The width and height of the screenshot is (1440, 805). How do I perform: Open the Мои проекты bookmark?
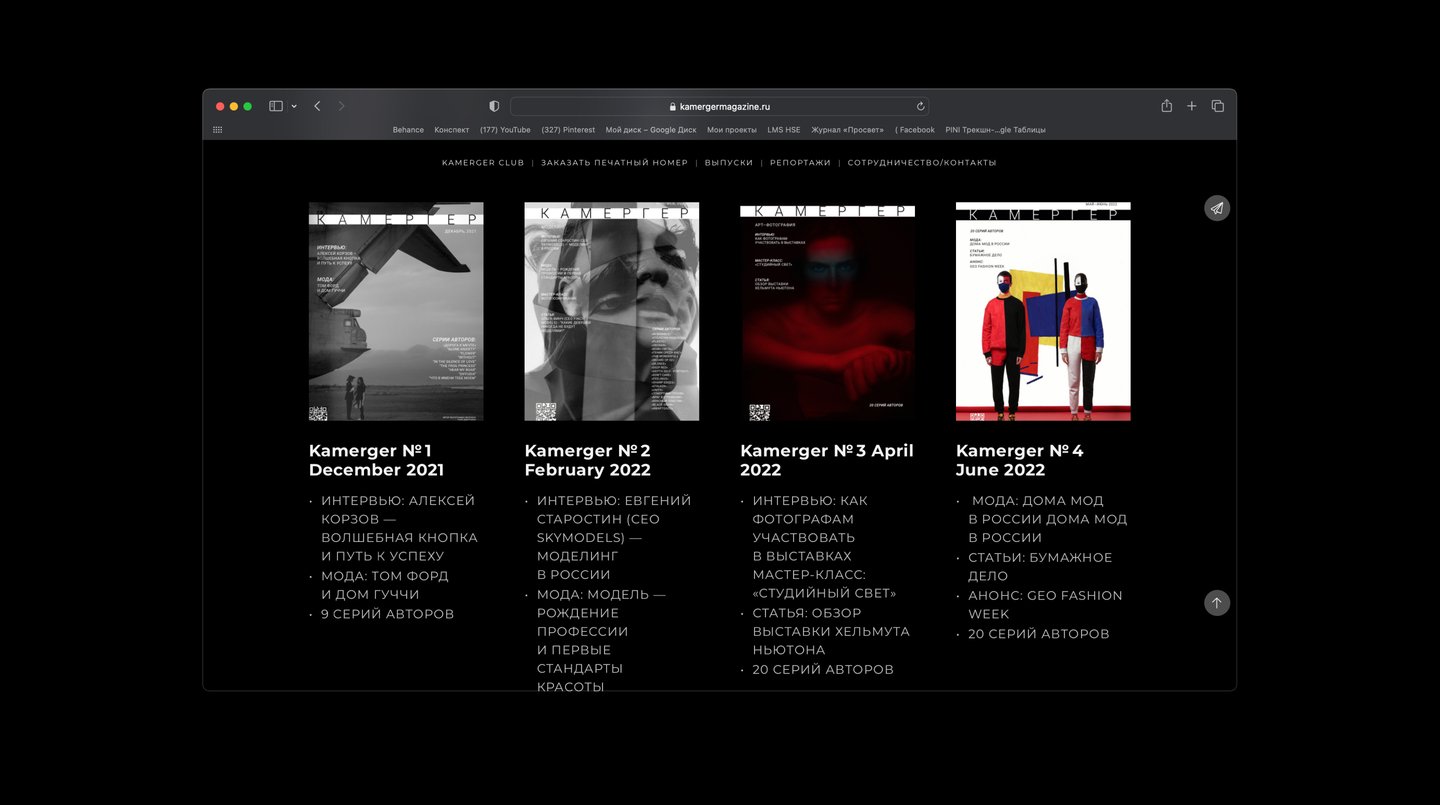click(732, 130)
